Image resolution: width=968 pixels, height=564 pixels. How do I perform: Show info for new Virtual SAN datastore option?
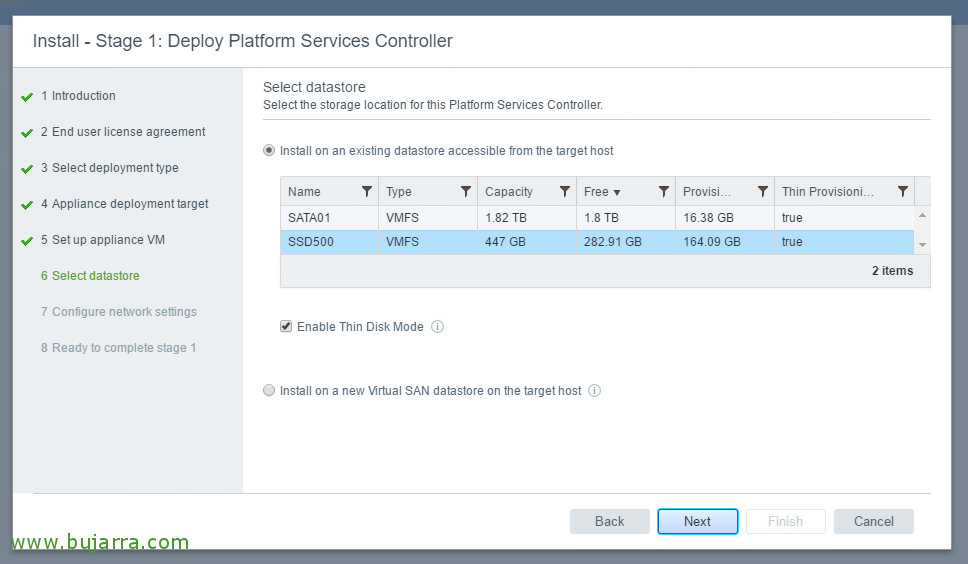pyautogui.click(x=595, y=391)
